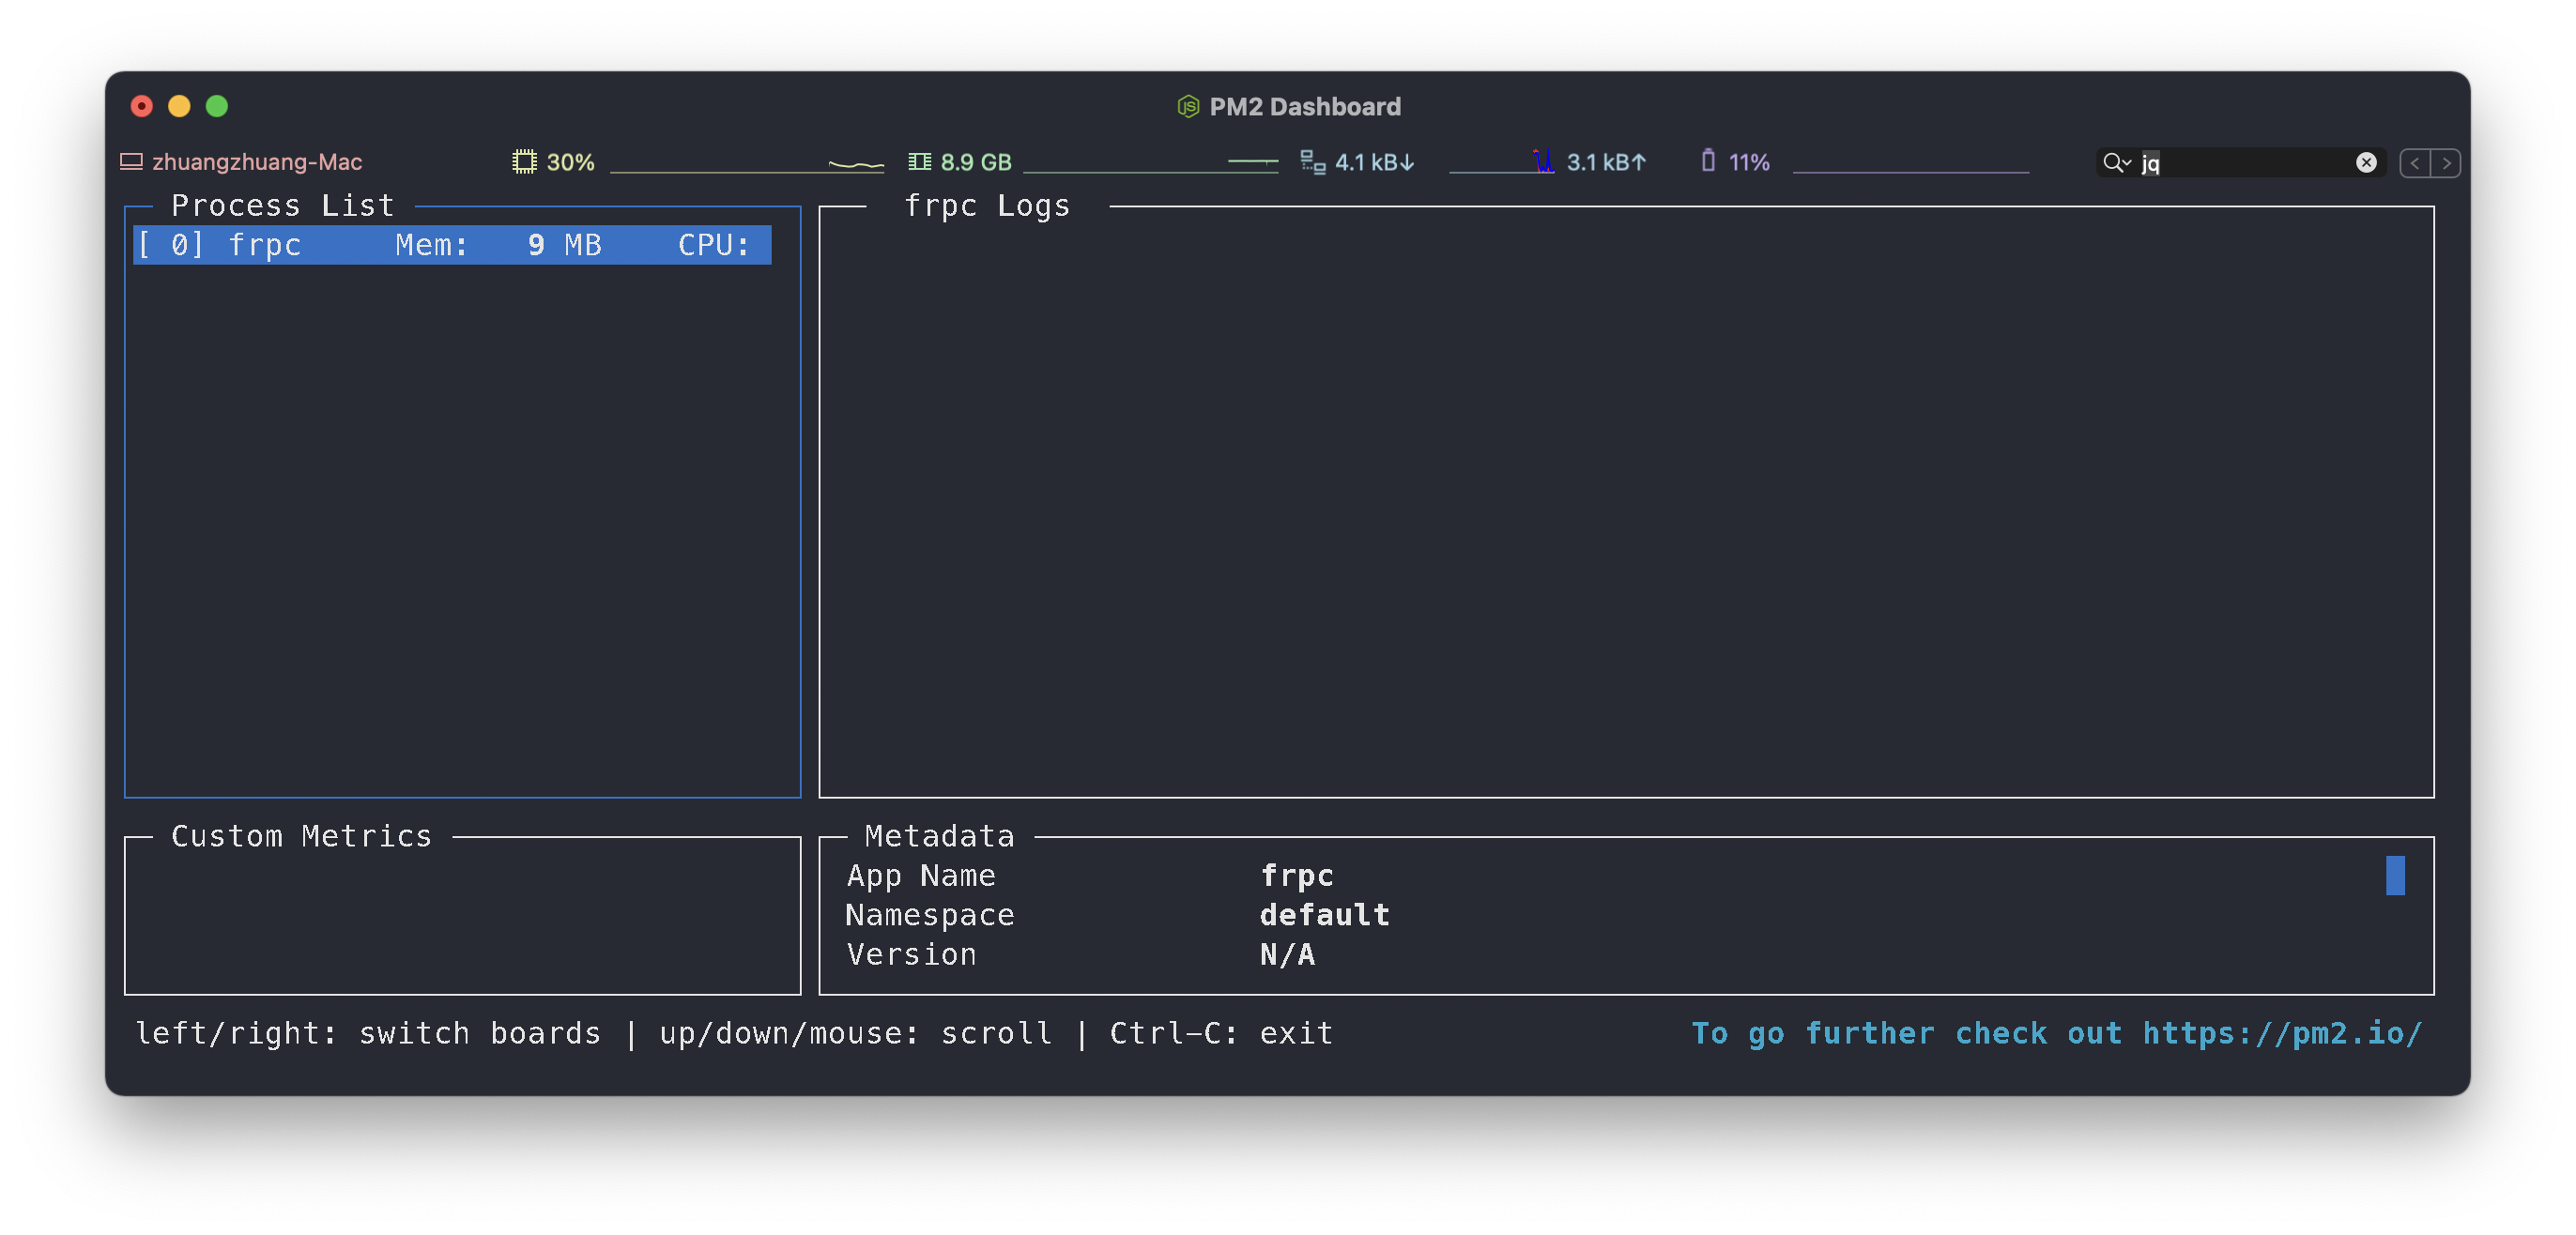Viewport: 2576px width, 1235px height.
Task: Click the "Custom Metrics" panel title
Action: pyautogui.click(x=301, y=836)
